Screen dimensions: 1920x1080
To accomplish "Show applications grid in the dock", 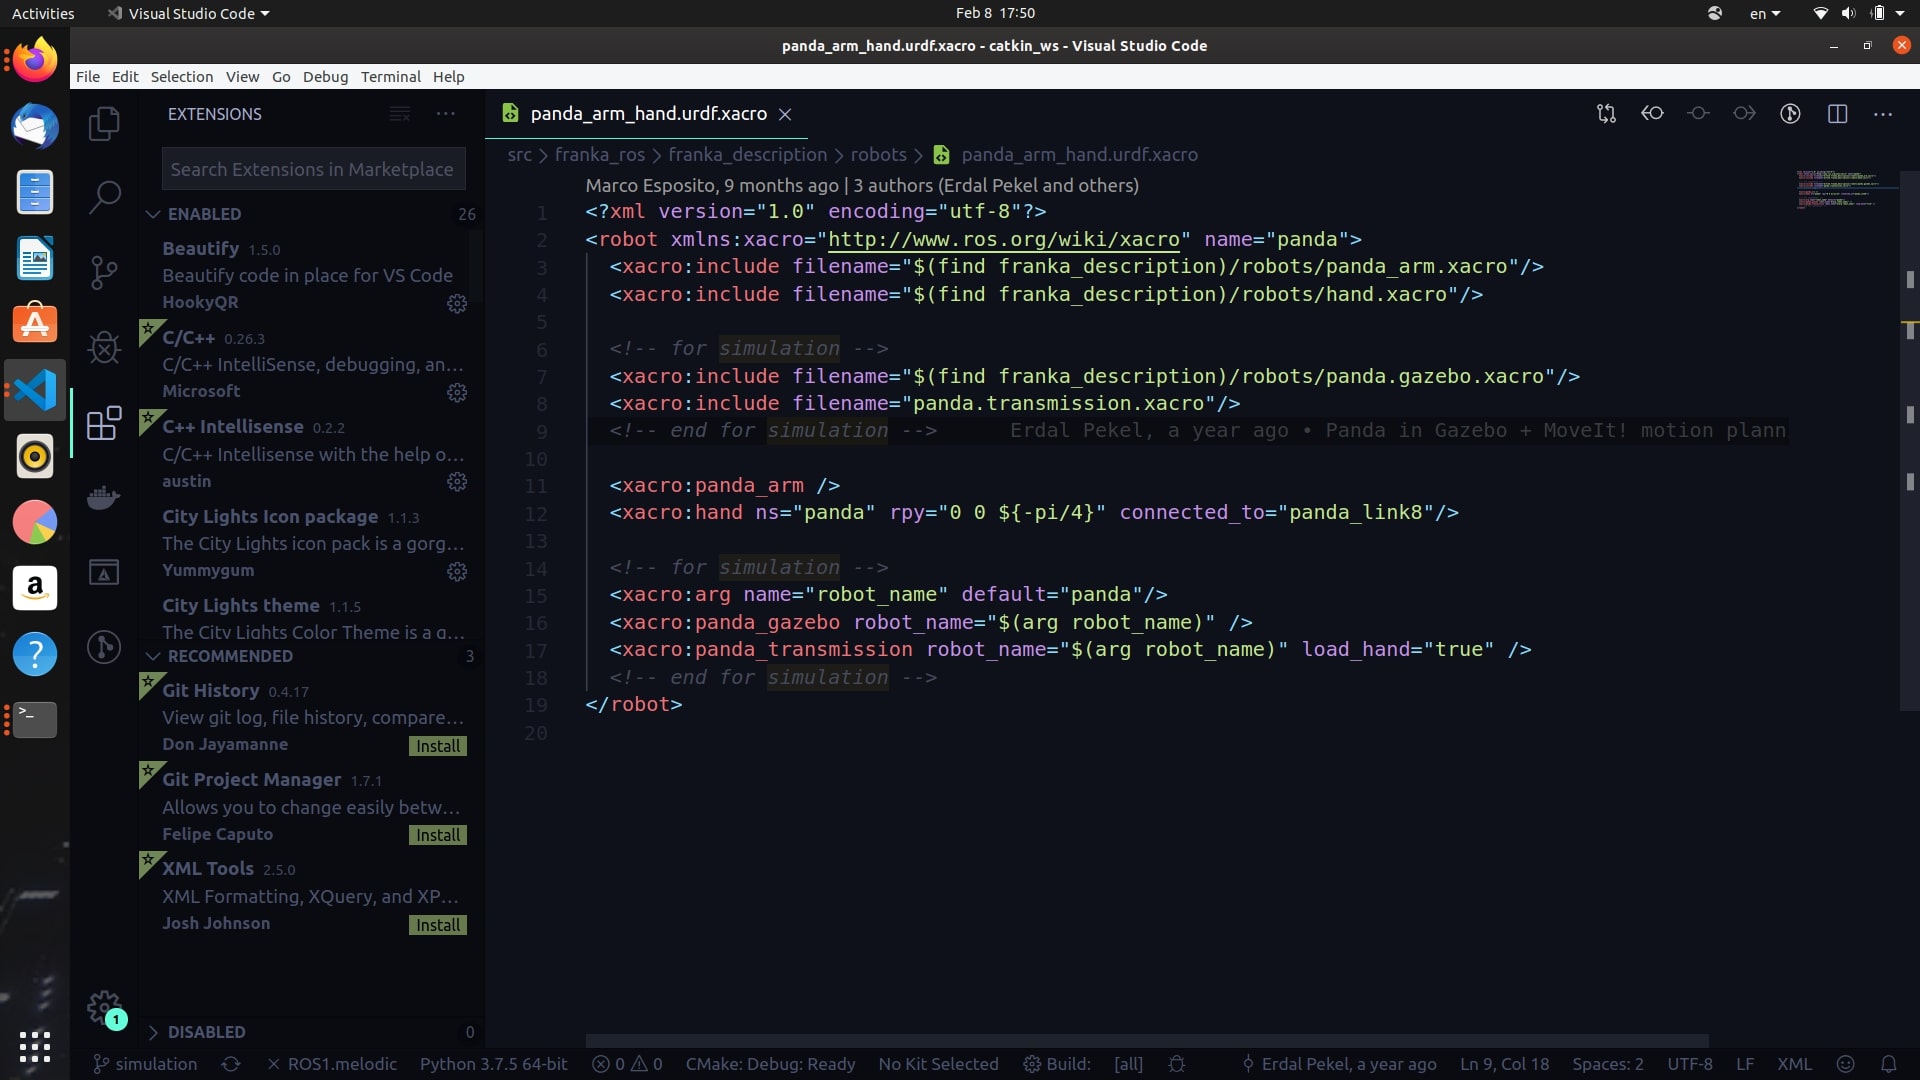I will 35,1046.
